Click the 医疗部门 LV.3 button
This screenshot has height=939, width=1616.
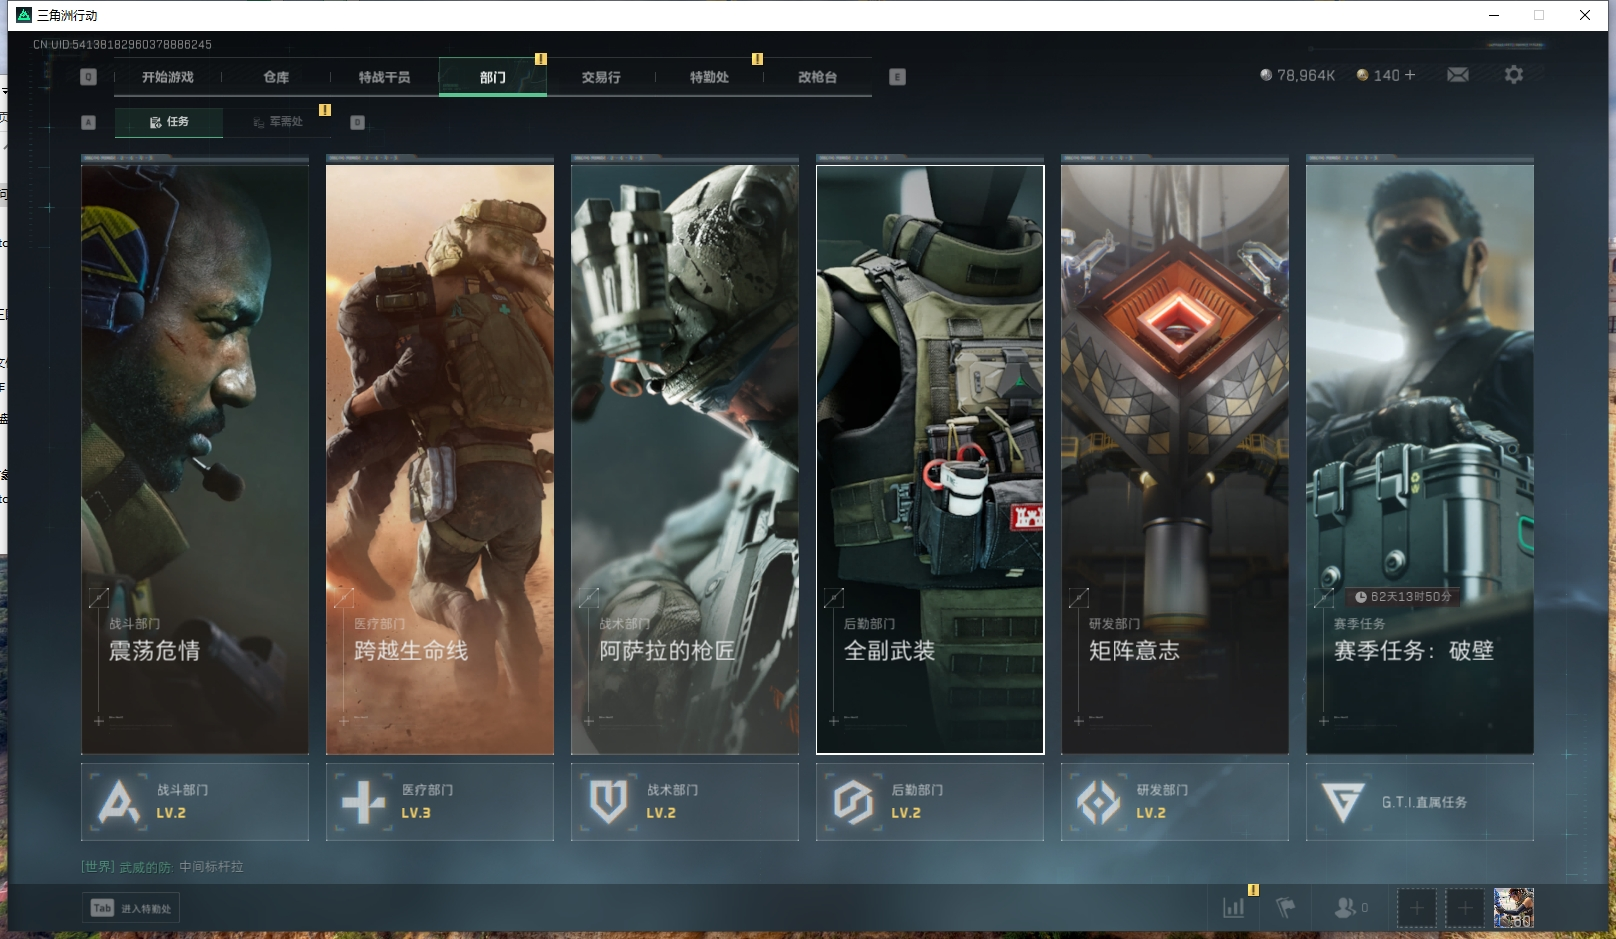tap(440, 802)
